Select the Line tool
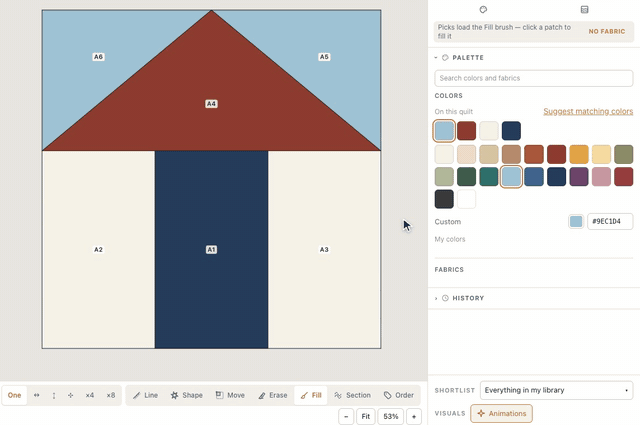Image resolution: width=640 pixels, height=425 pixels. 145,395
